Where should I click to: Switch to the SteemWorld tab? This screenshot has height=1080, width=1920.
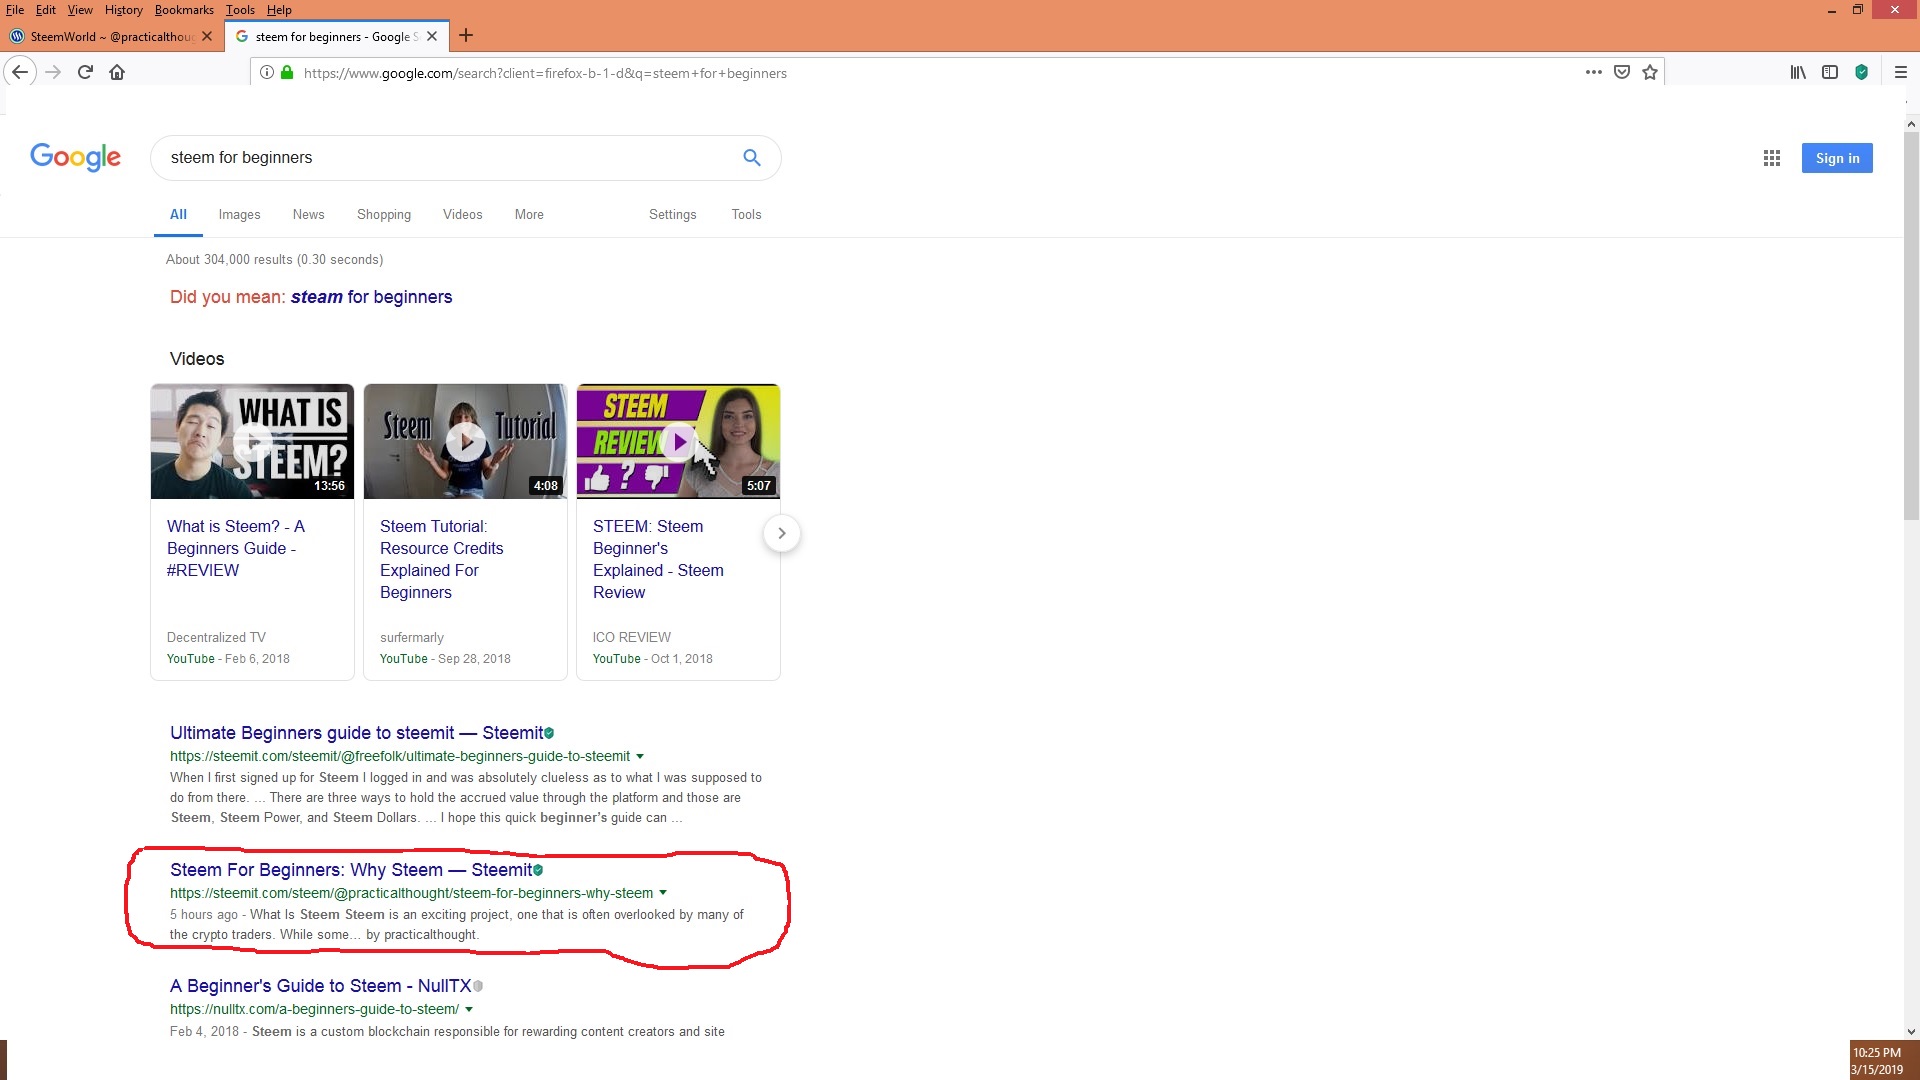click(x=110, y=36)
